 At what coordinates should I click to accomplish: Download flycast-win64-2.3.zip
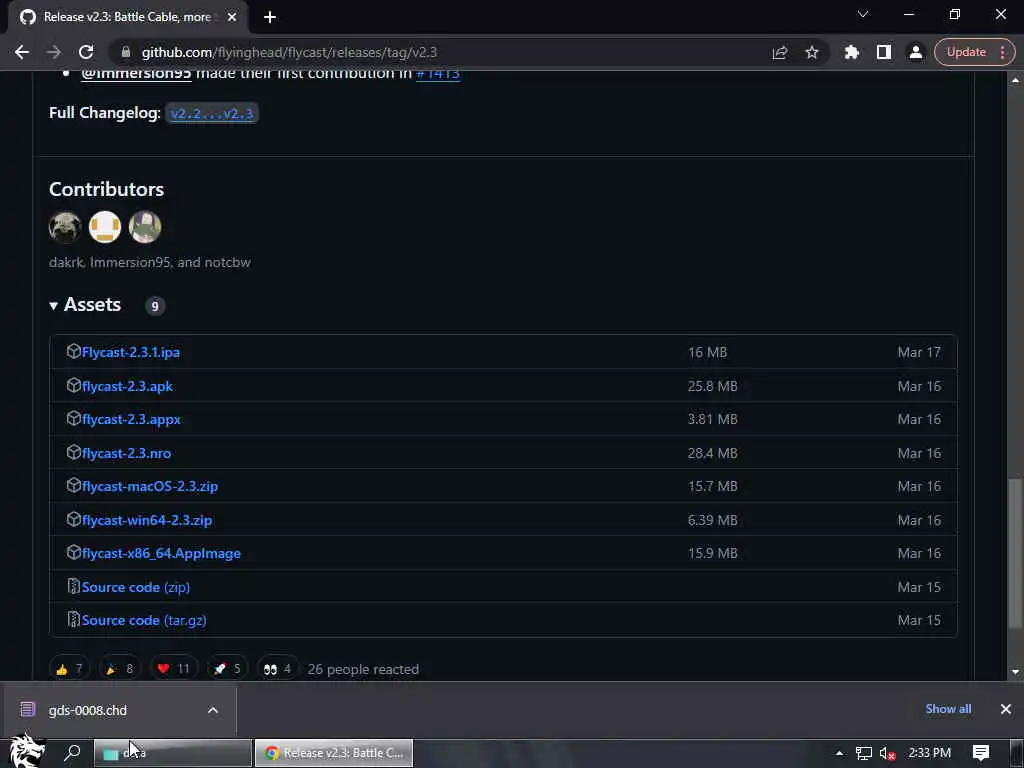(147, 520)
